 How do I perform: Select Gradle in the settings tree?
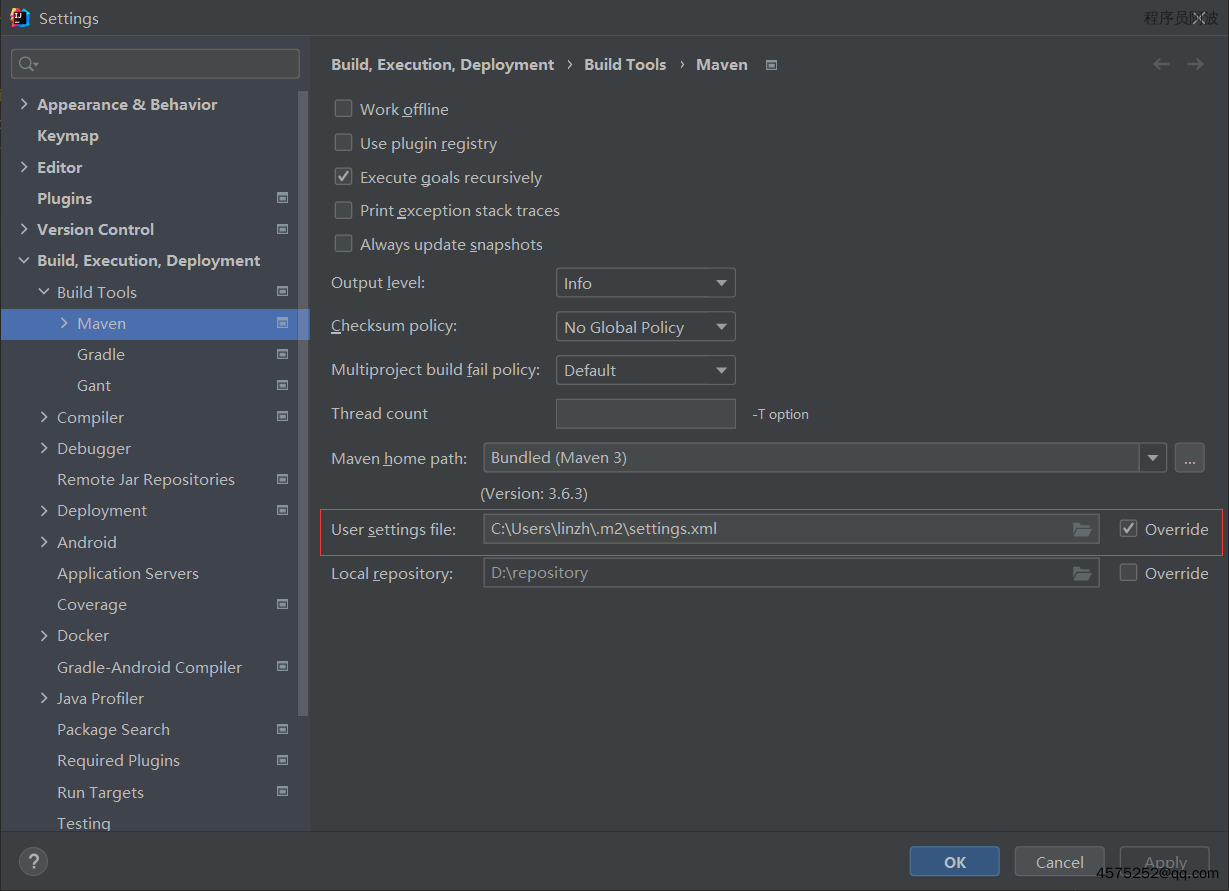[x=101, y=354]
